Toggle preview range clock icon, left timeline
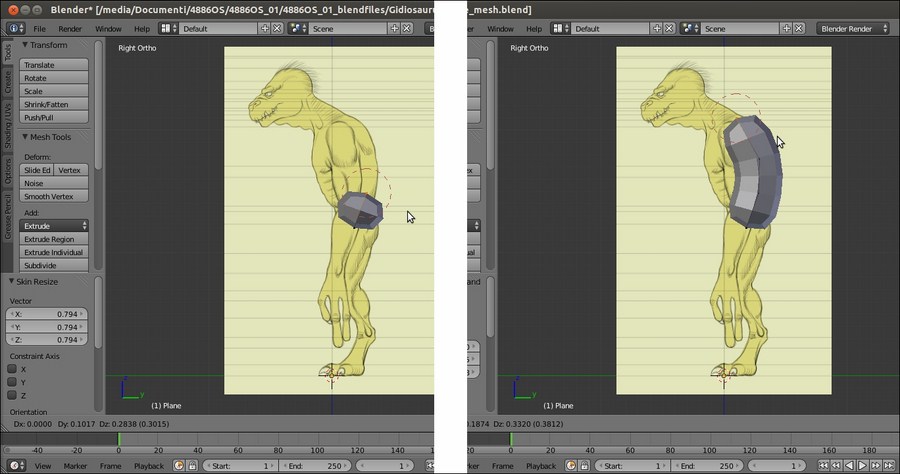Viewport: 900px width, 474px height. point(179,465)
